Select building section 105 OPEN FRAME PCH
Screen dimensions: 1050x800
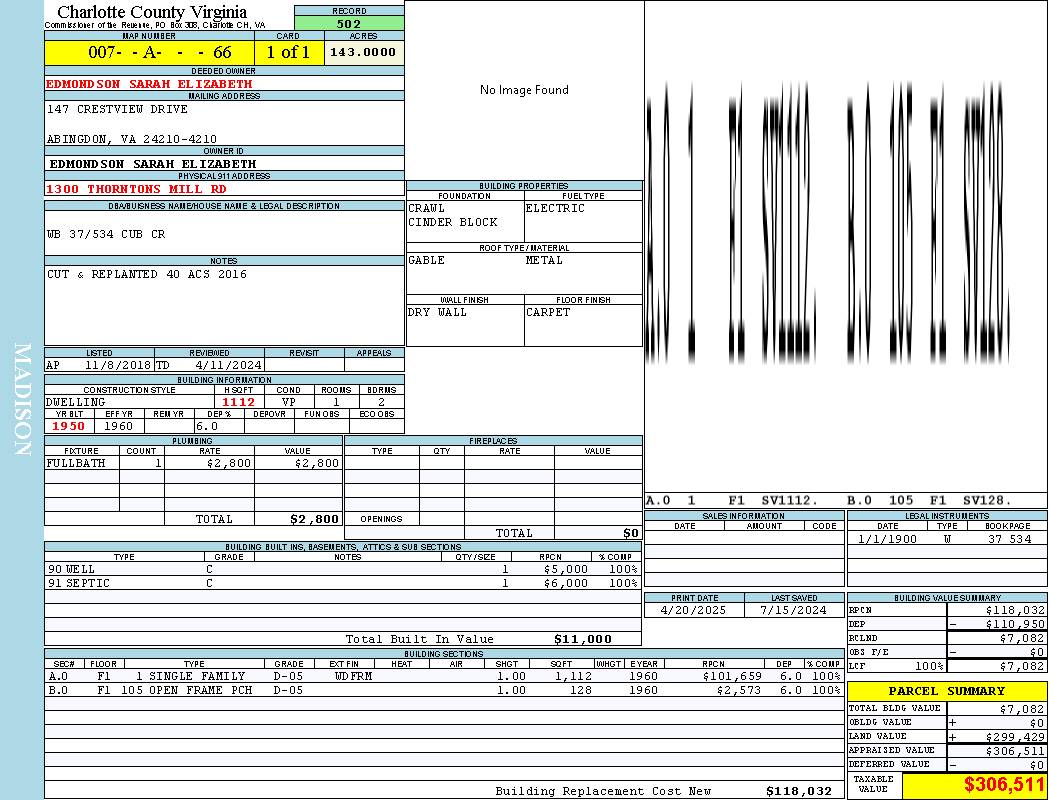pos(186,690)
